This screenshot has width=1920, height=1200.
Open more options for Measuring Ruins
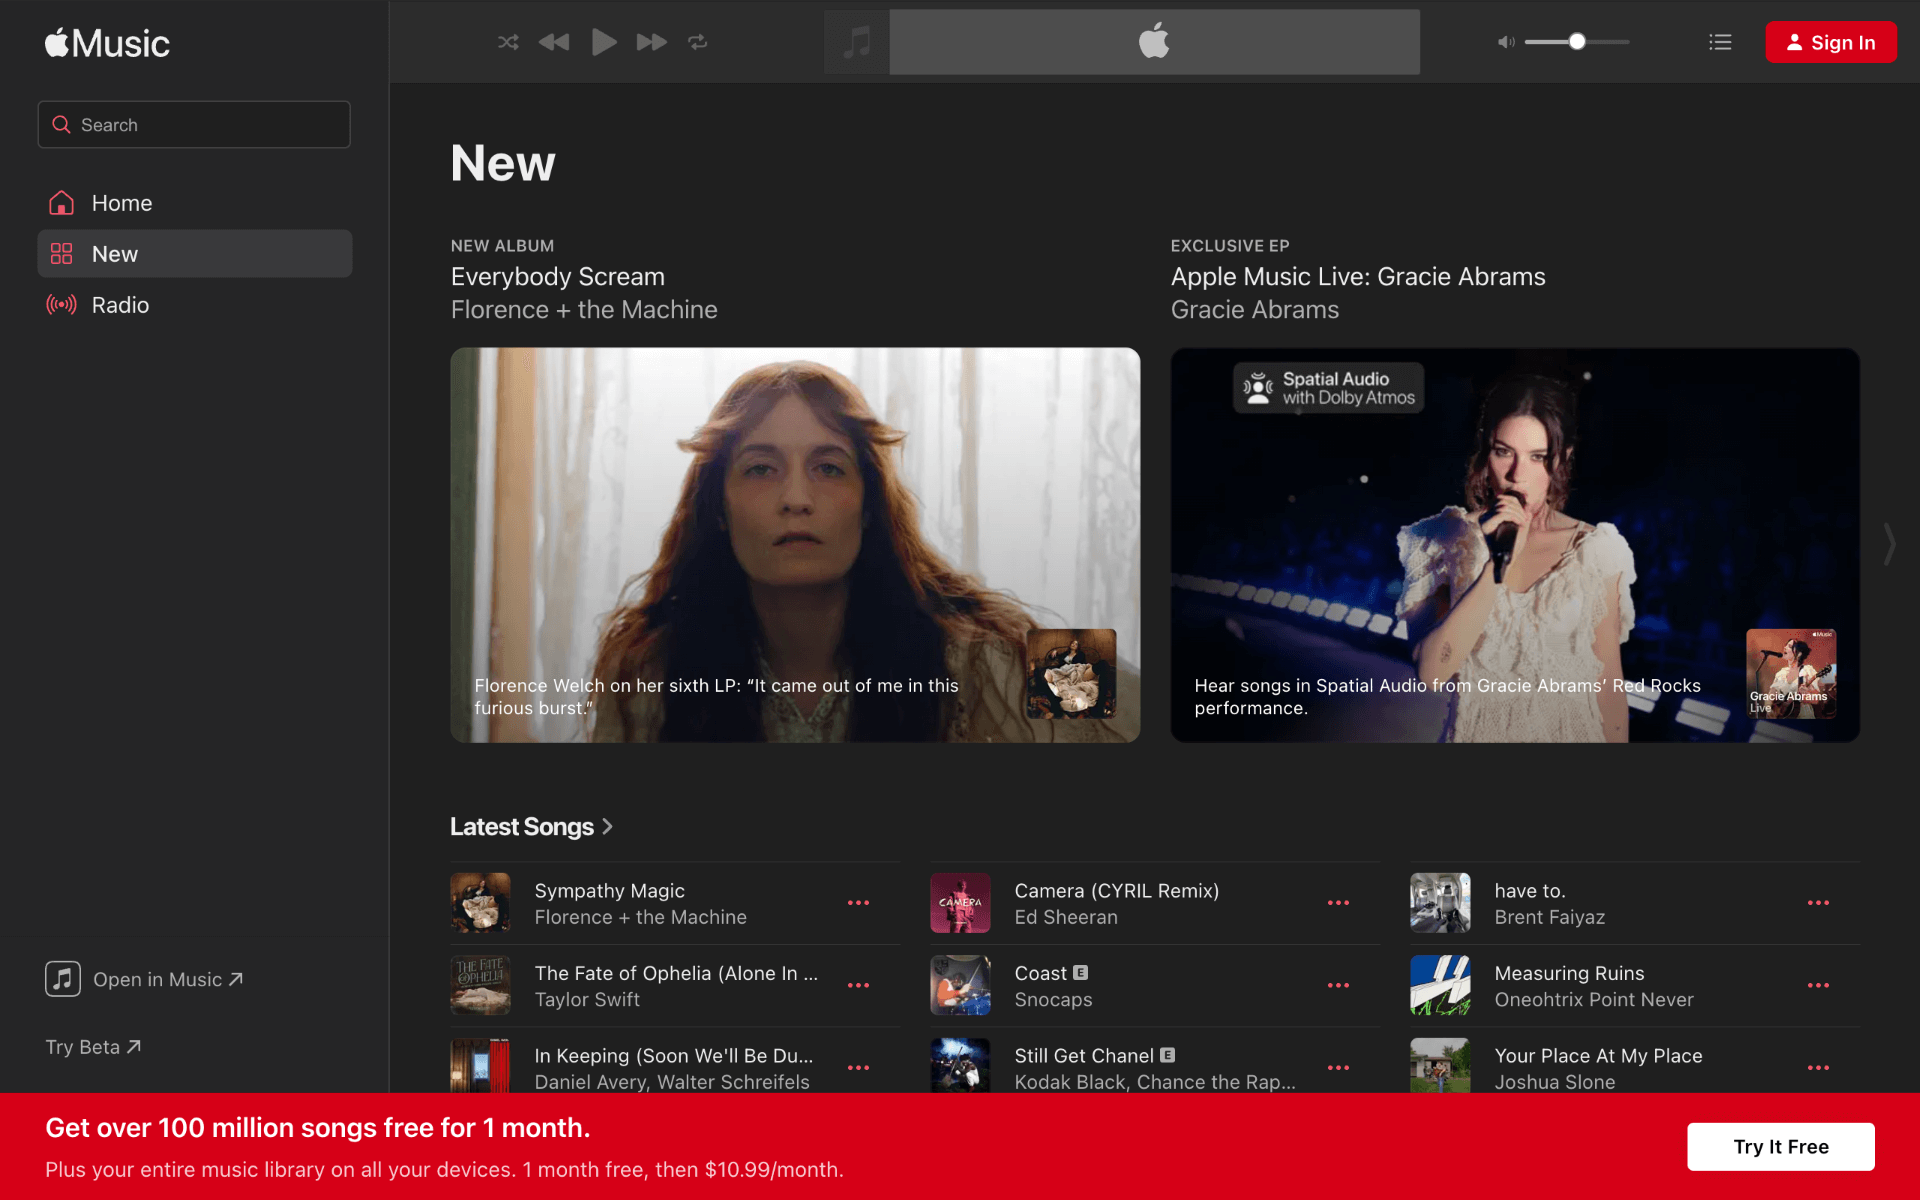point(1818,986)
